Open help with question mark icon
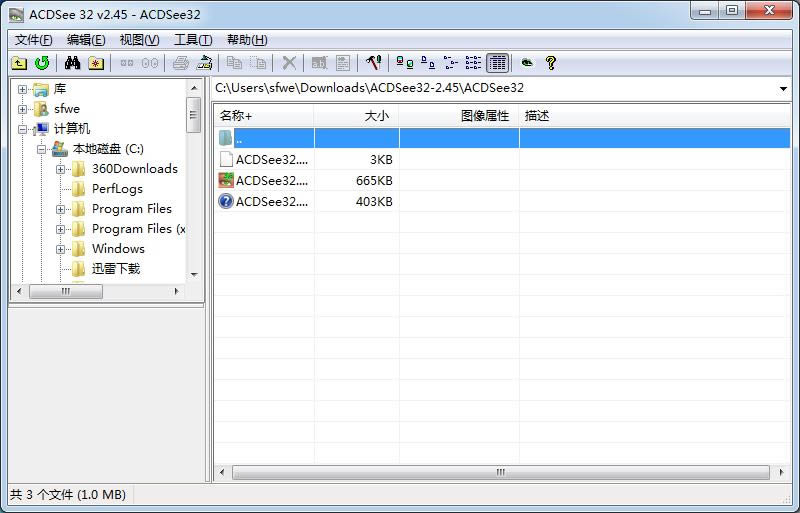Viewport: 800px width, 513px height. tap(551, 63)
